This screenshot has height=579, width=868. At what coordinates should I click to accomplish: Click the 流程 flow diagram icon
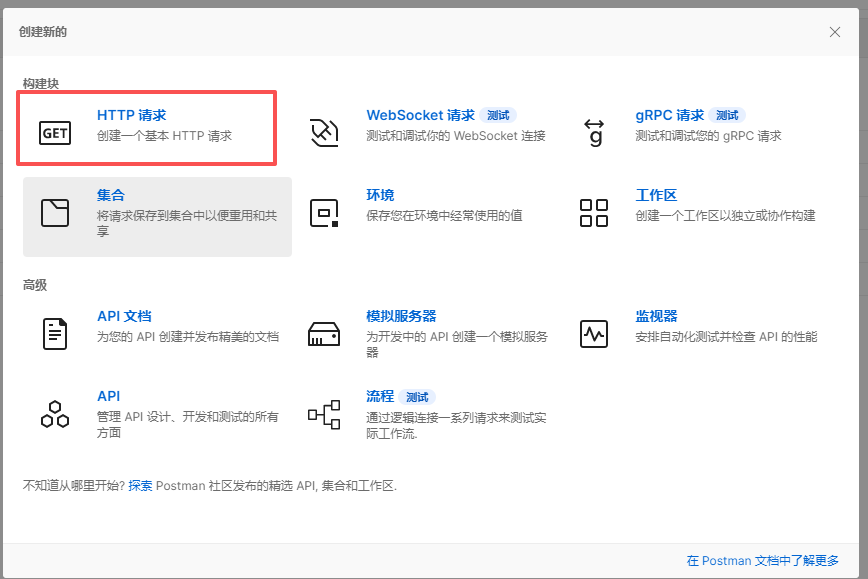pyautogui.click(x=324, y=414)
